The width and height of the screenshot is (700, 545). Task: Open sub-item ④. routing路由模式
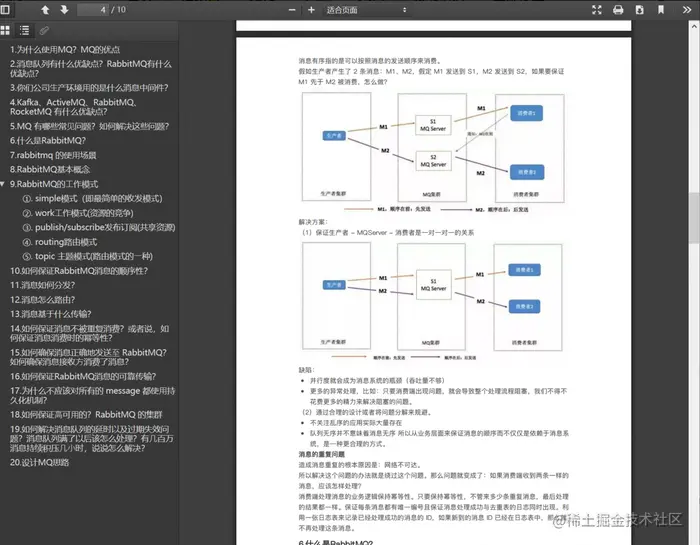point(60,242)
